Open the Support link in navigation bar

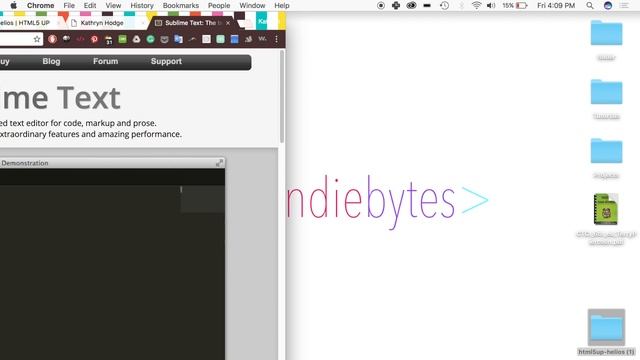tap(166, 61)
